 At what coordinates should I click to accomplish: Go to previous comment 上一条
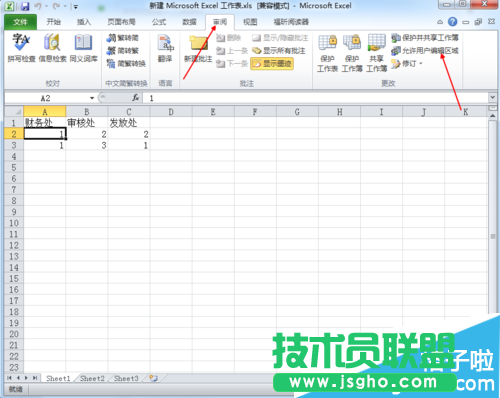click(x=232, y=51)
